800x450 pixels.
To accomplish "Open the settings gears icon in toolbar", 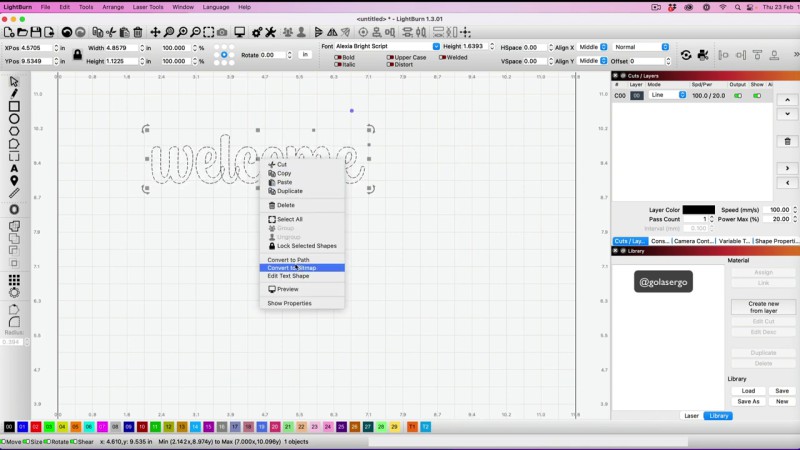I will [x=257, y=32].
